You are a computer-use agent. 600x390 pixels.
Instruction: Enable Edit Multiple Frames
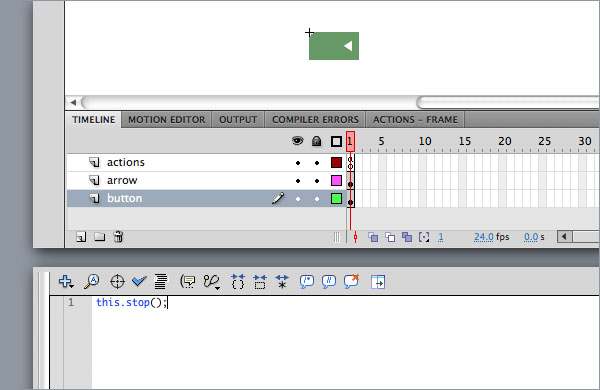click(407, 237)
